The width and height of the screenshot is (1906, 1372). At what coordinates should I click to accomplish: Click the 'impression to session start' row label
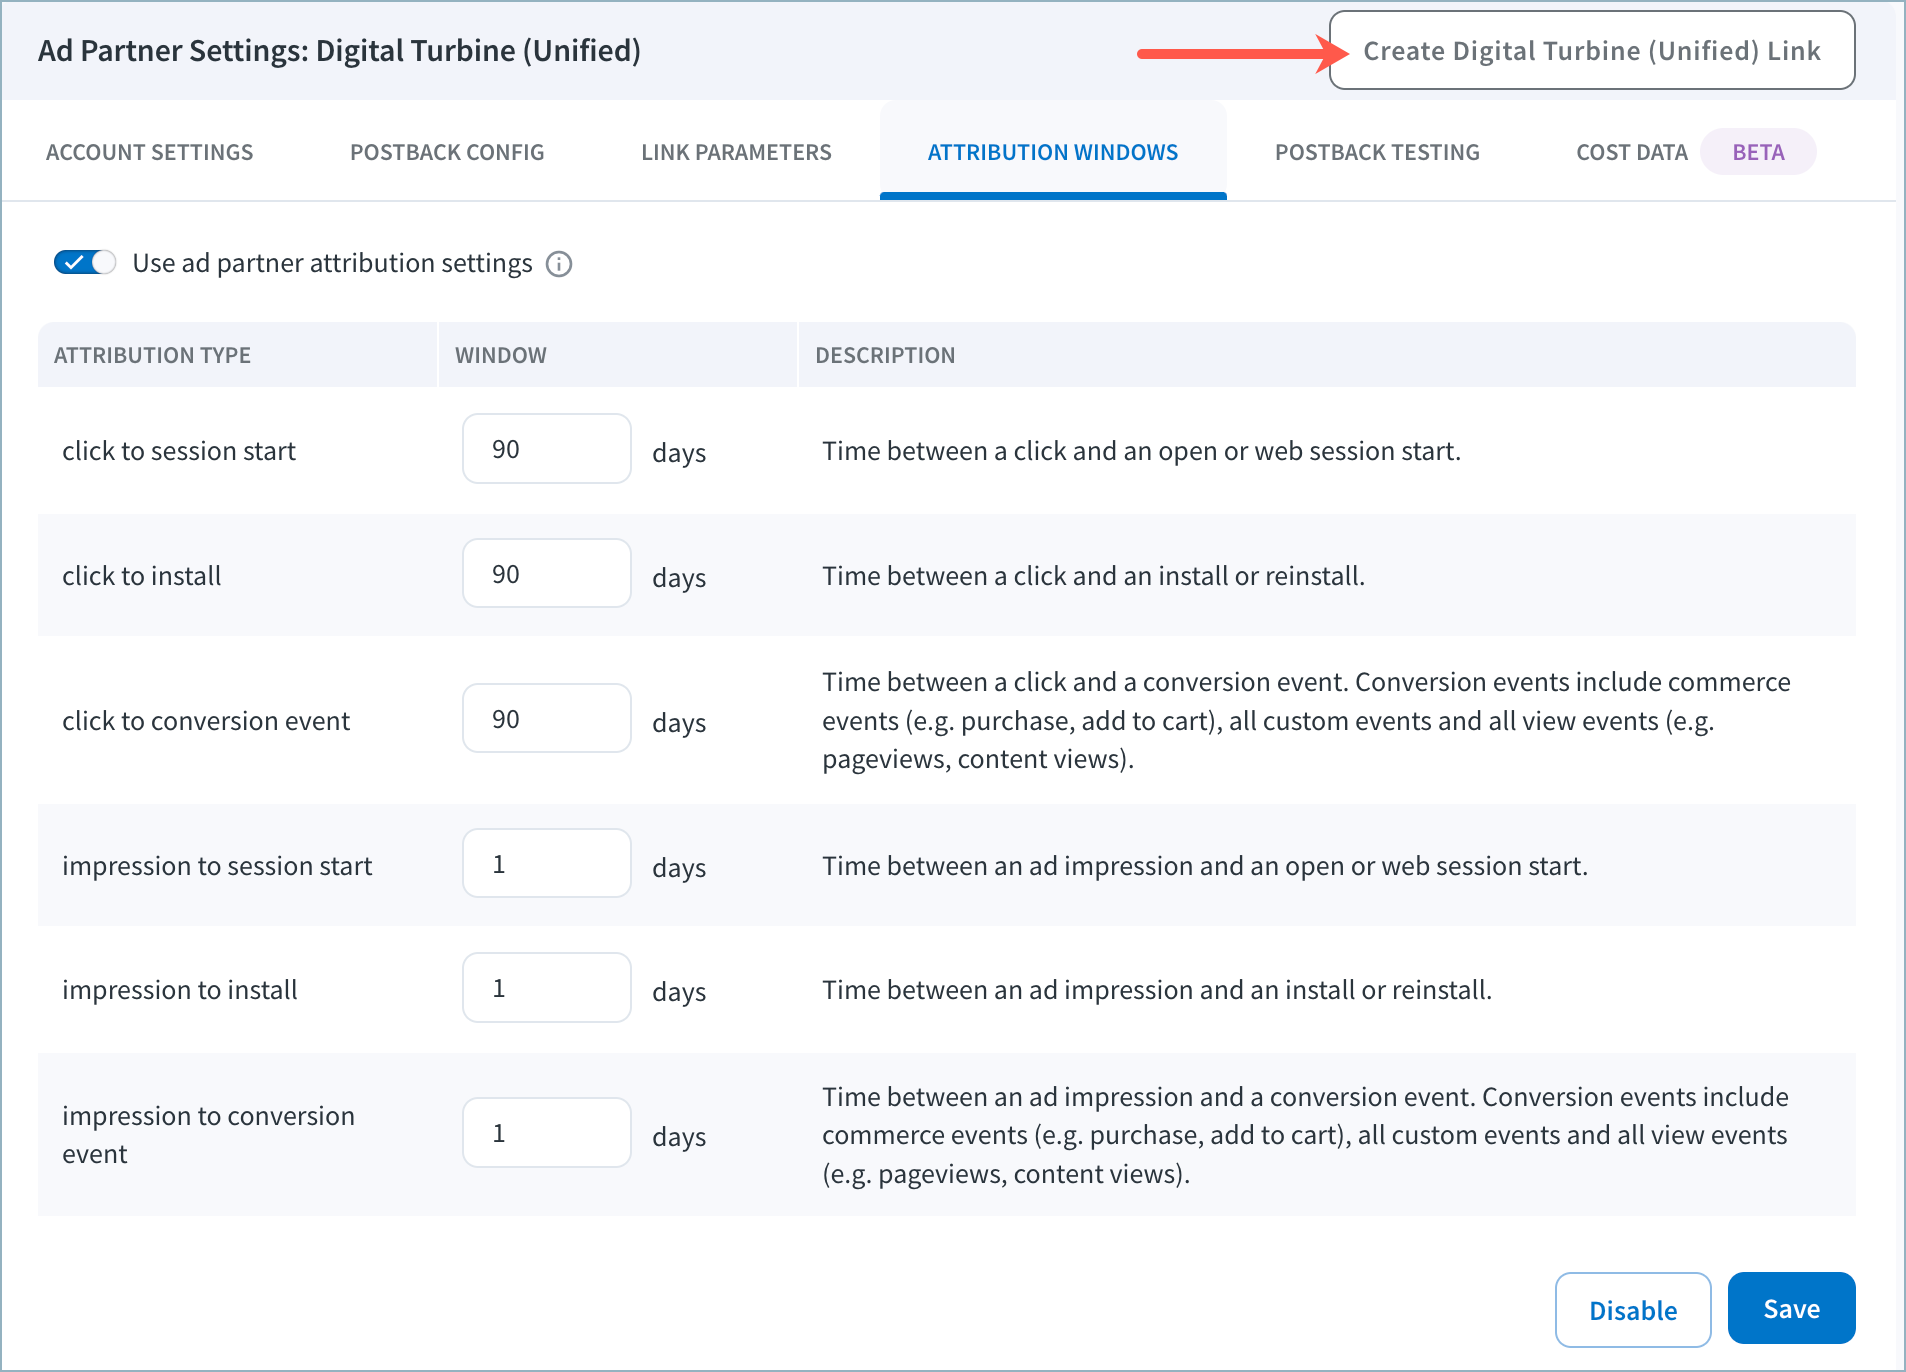click(x=217, y=866)
